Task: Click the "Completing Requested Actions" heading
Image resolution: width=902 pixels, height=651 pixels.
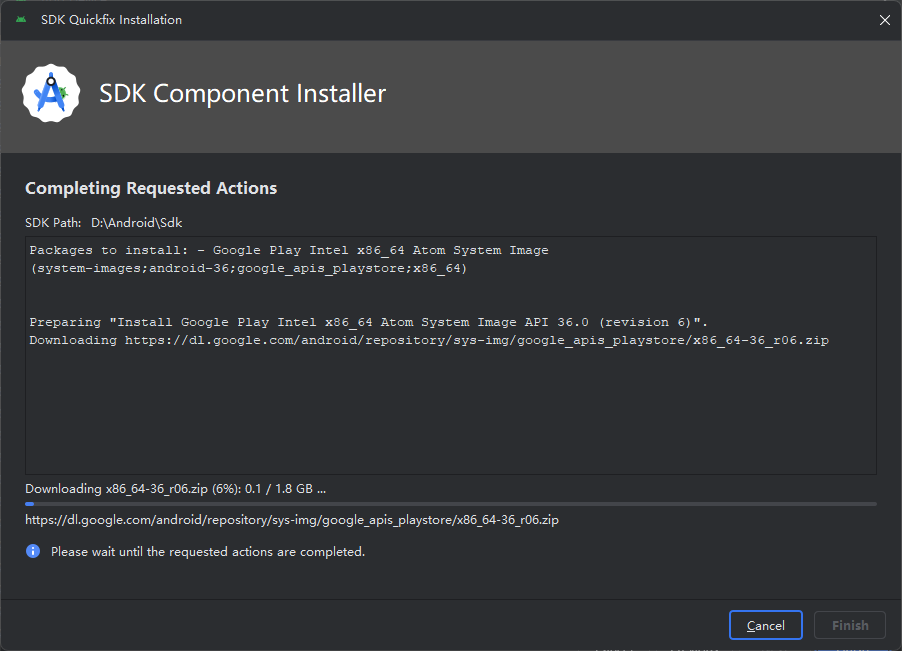Action: tap(151, 188)
